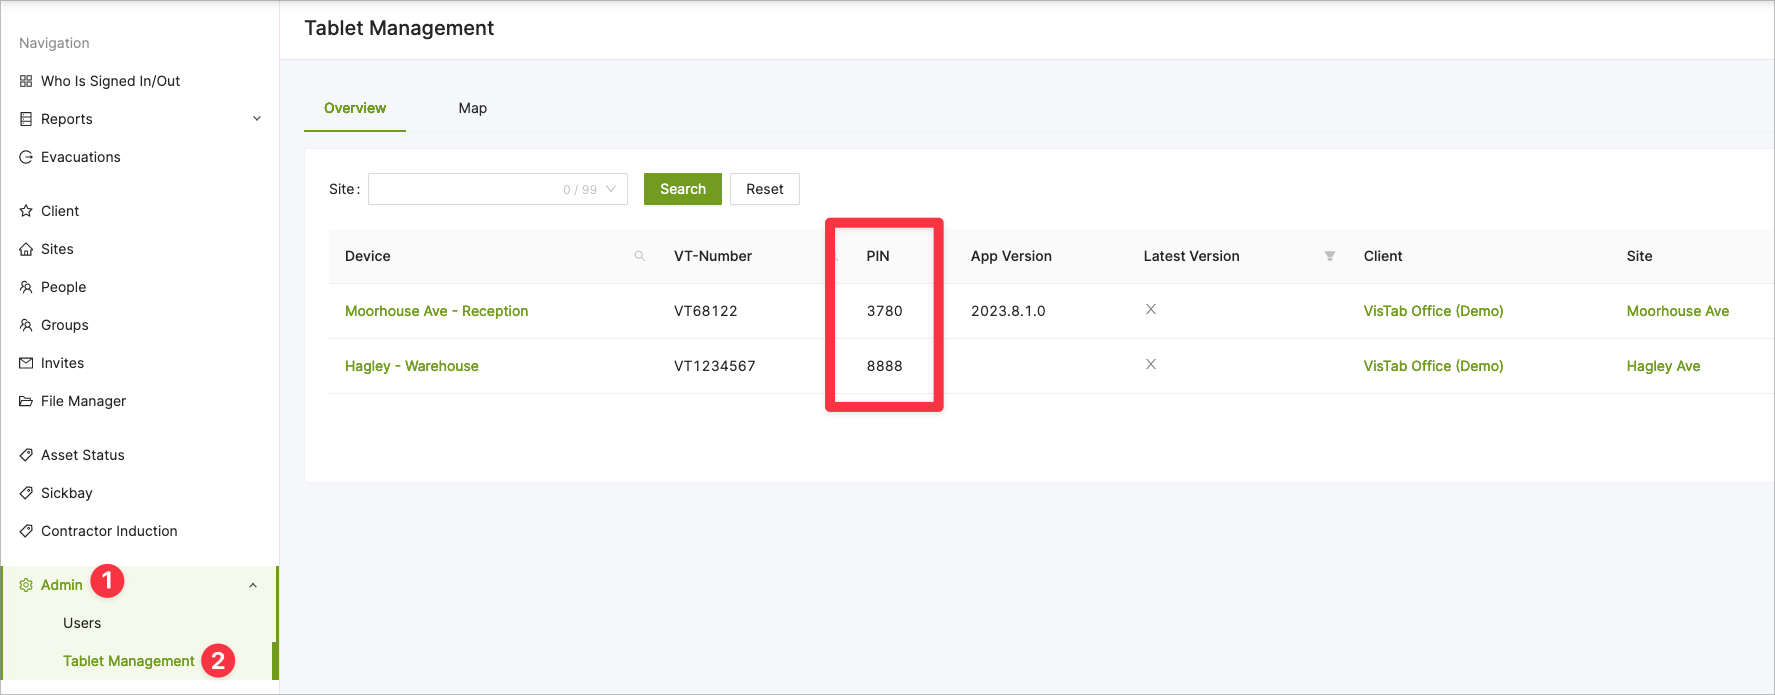Click the filter icon in Latest Version column
The width and height of the screenshot is (1775, 695).
(x=1330, y=256)
